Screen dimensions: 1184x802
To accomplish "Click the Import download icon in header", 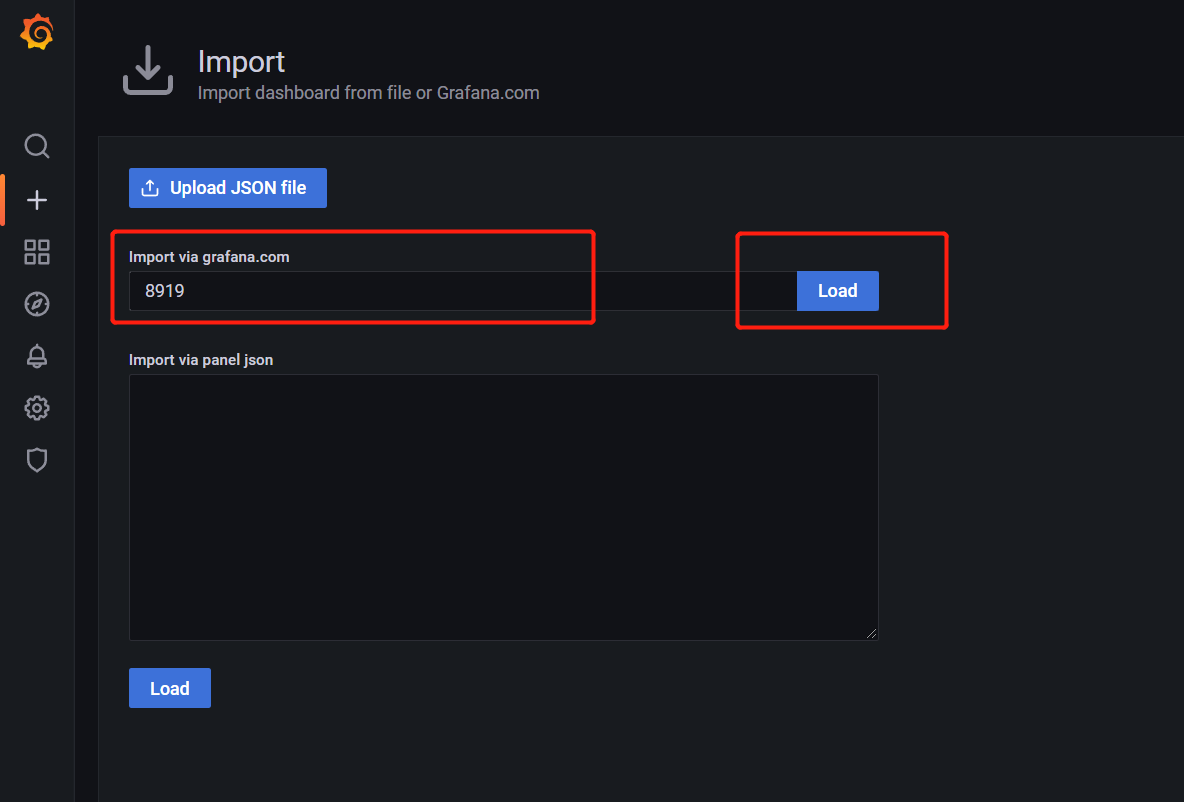I will coord(148,70).
